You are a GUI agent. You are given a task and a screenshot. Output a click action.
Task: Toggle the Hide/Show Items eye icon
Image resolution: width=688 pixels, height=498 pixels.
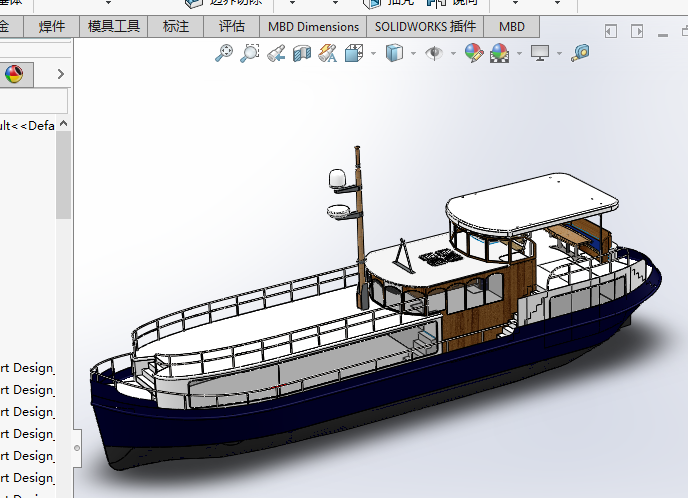[x=435, y=53]
